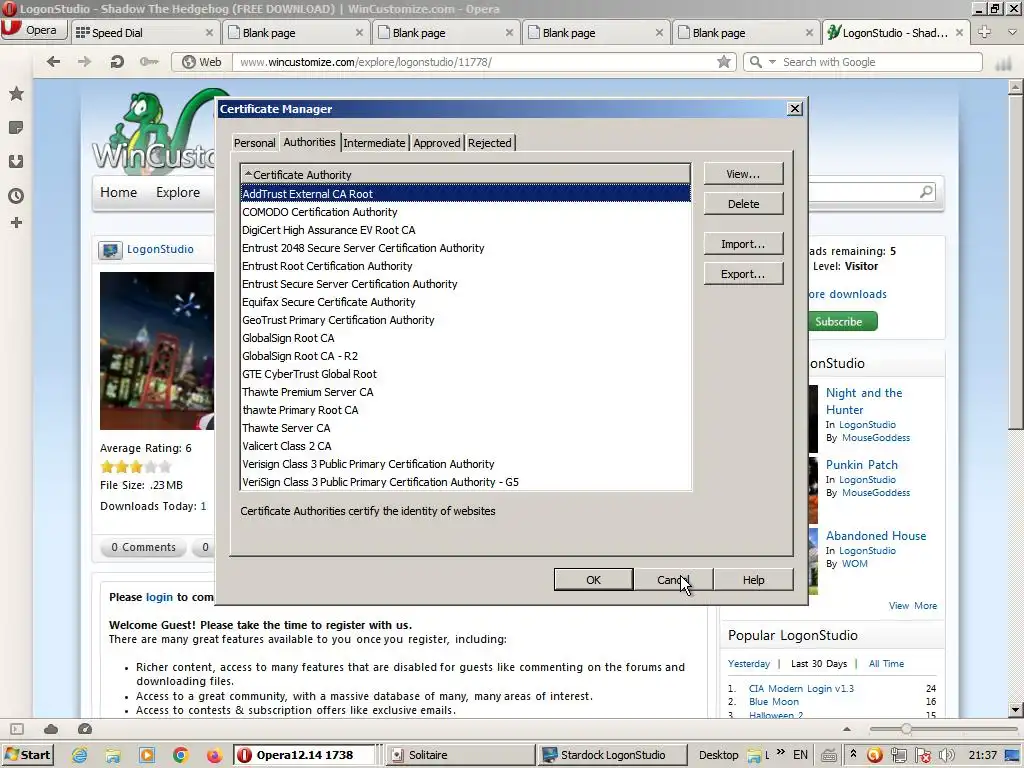
Task: Open the Rejected certificates tab
Action: (x=490, y=143)
